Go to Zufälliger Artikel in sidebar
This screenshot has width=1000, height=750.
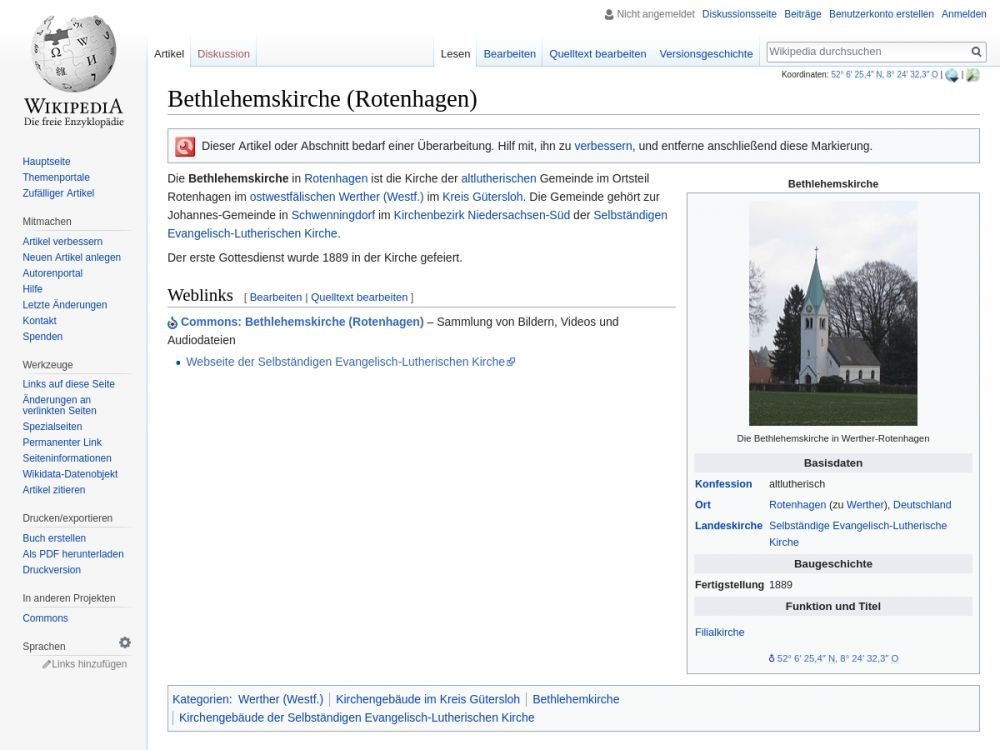[x=58, y=193]
